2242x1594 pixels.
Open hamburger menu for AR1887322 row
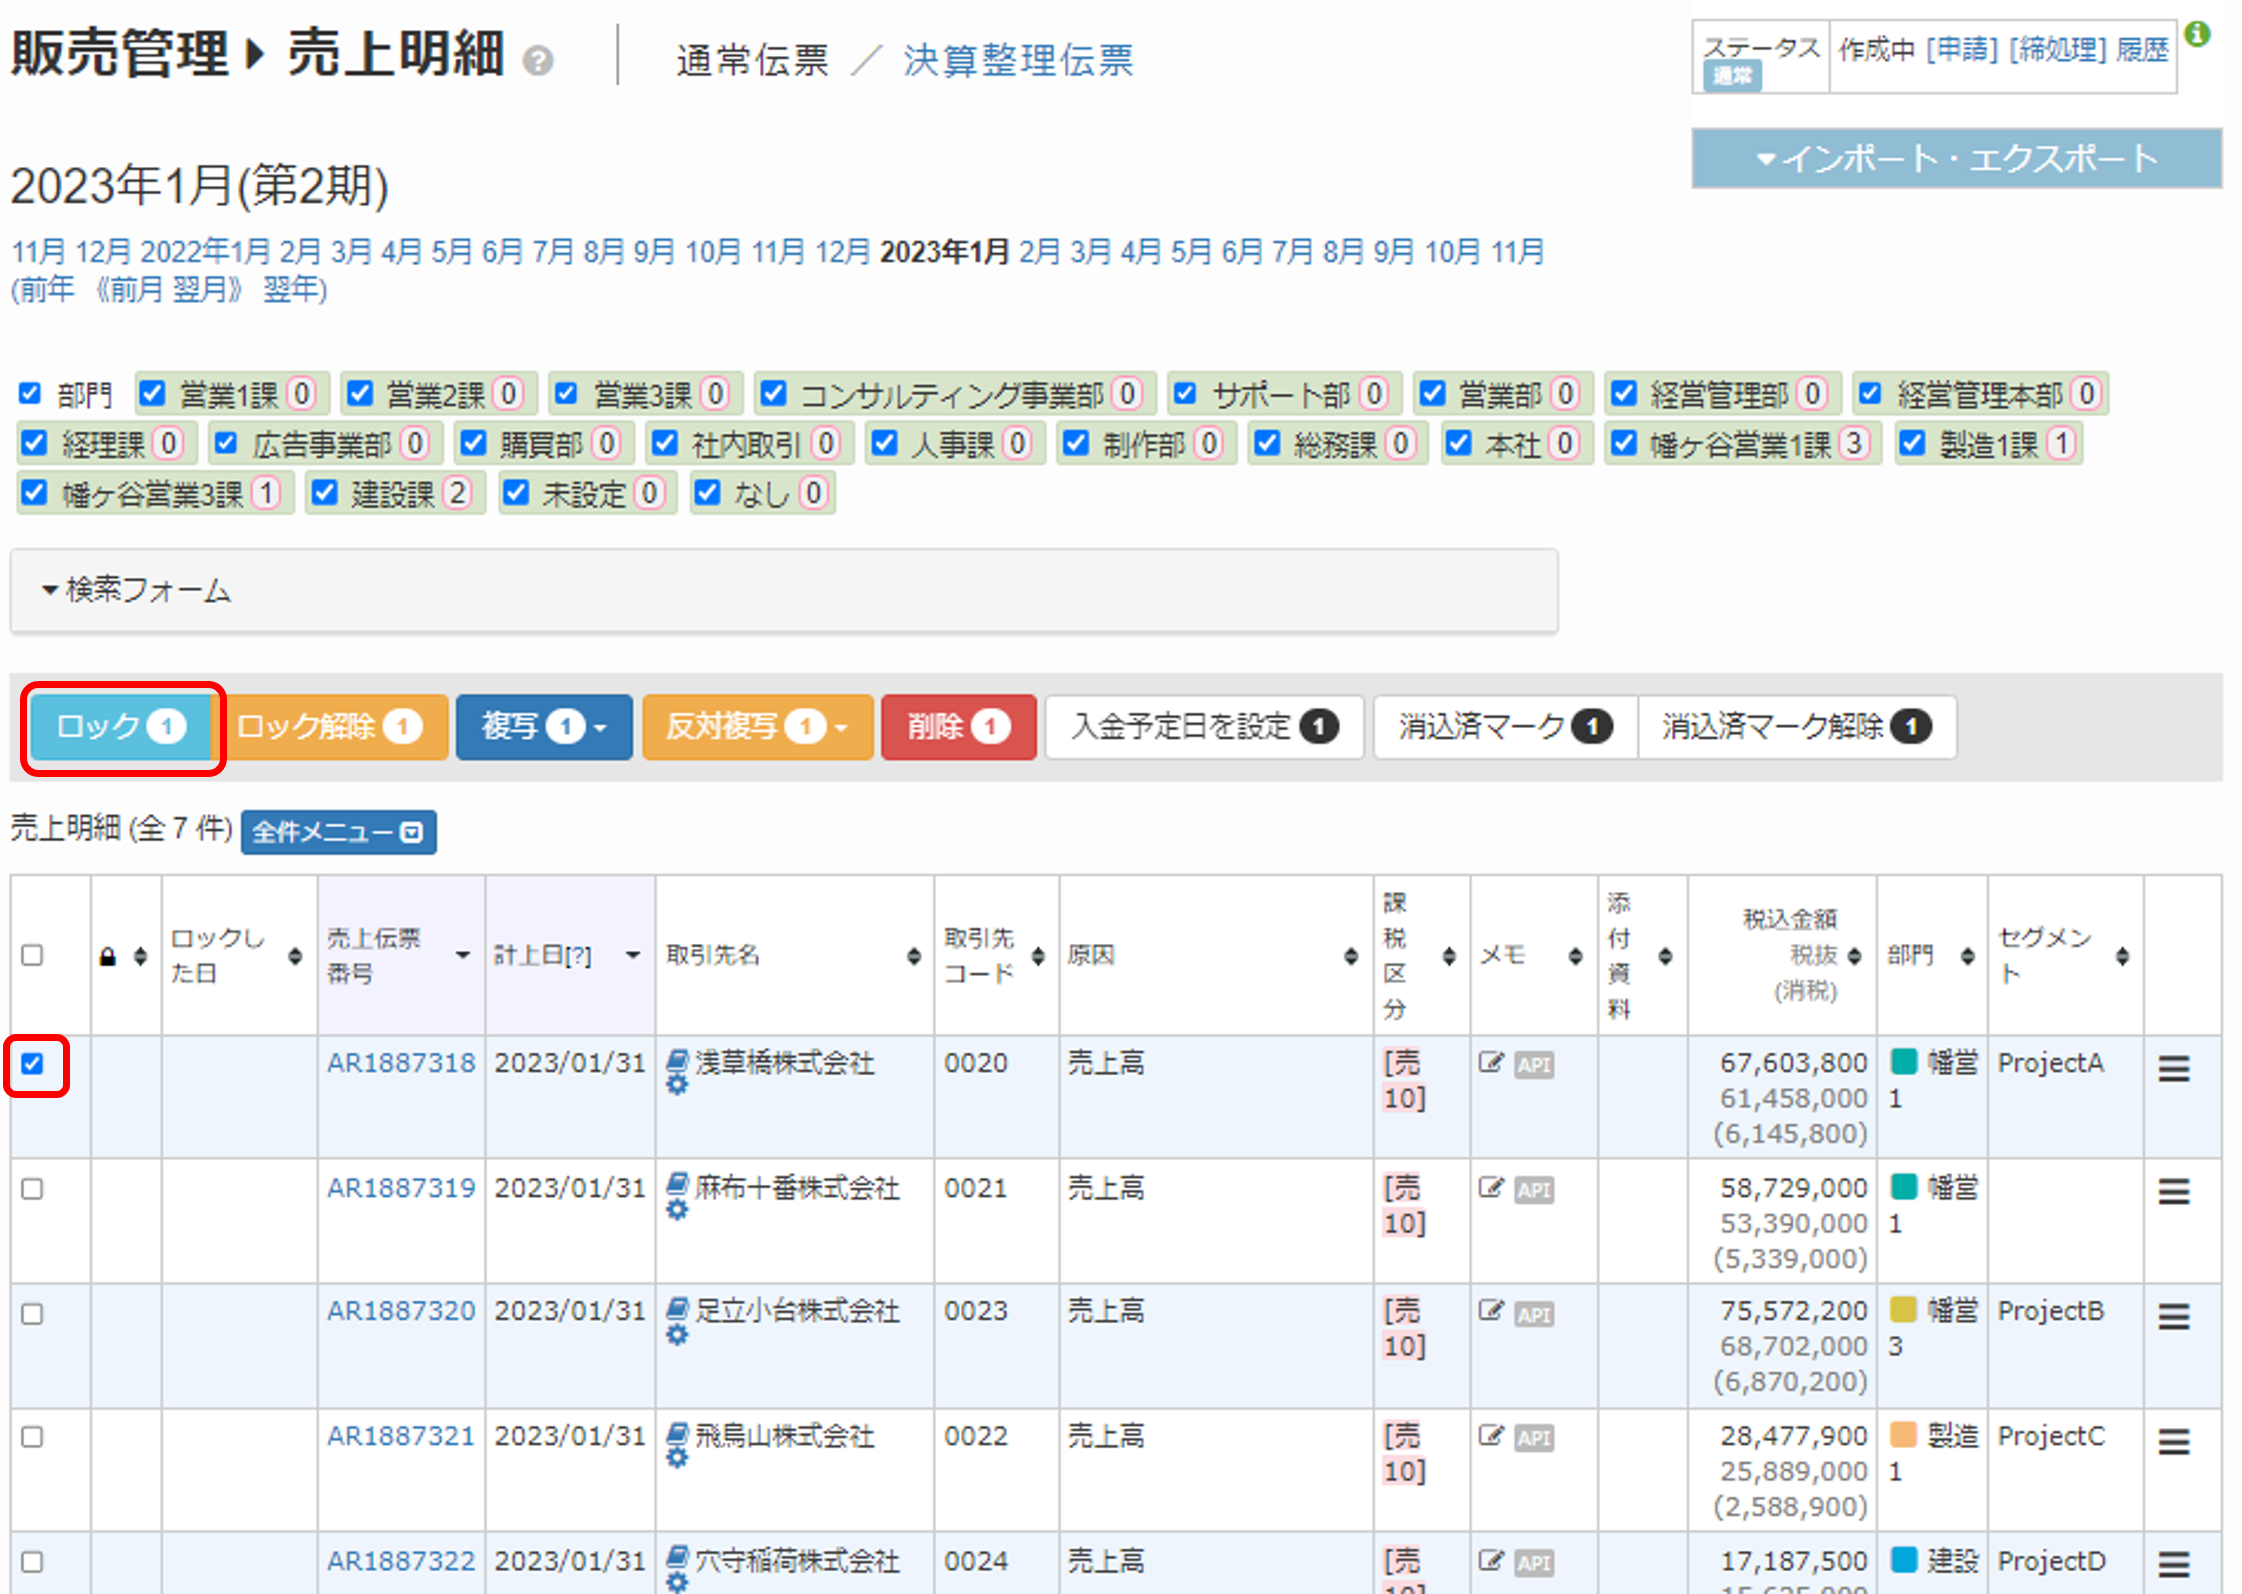coord(2174,1564)
